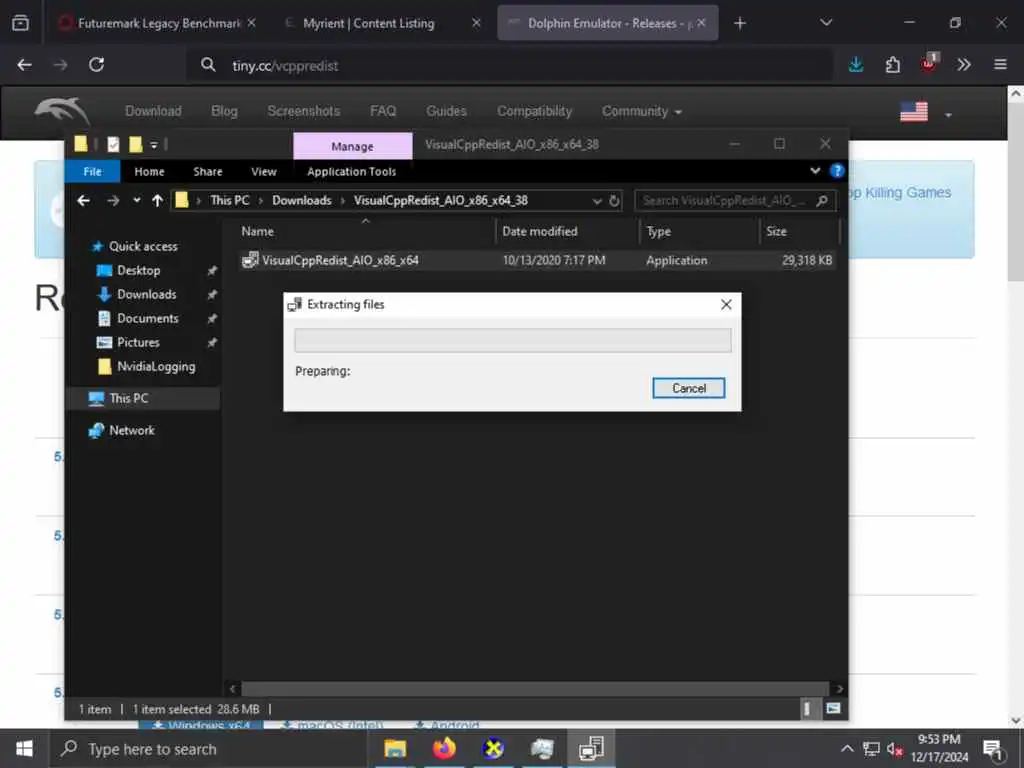Open the File tab in Explorer

coord(92,171)
